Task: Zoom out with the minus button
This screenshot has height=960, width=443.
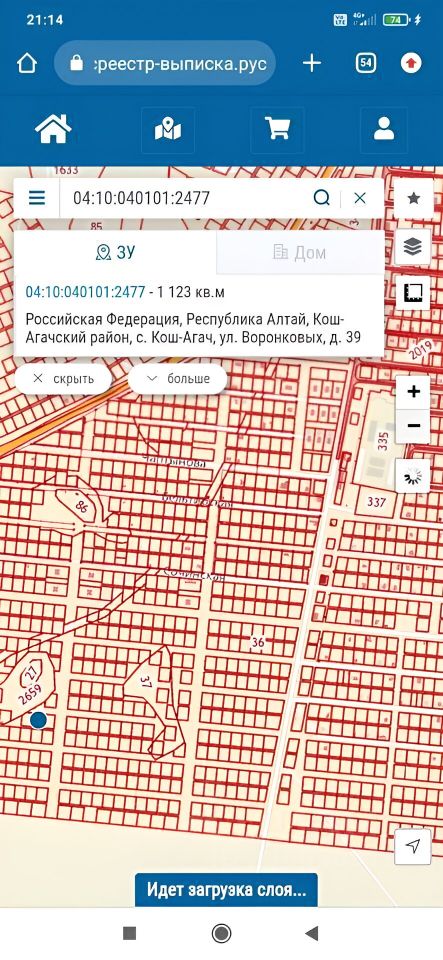Action: click(x=414, y=426)
